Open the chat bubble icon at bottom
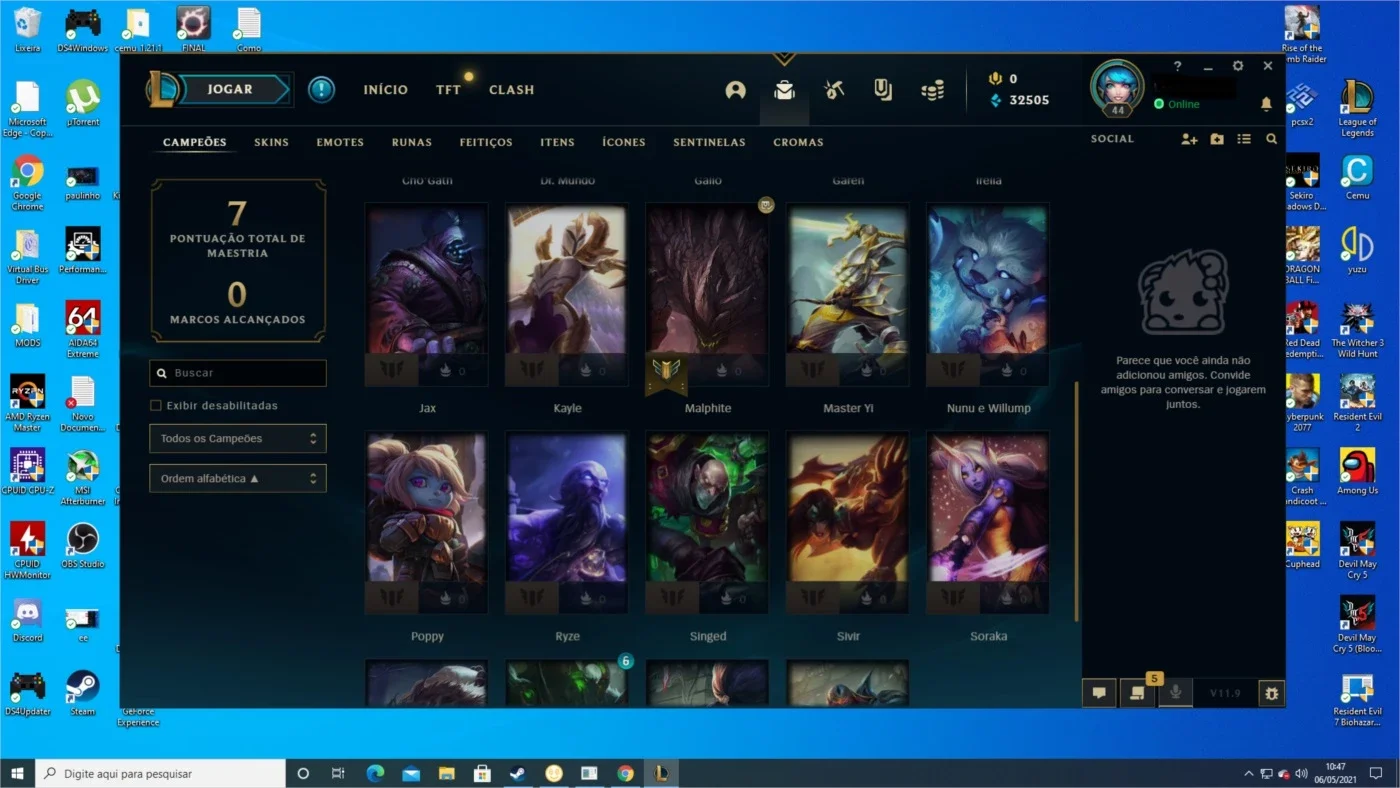The width and height of the screenshot is (1400, 788). (1099, 692)
